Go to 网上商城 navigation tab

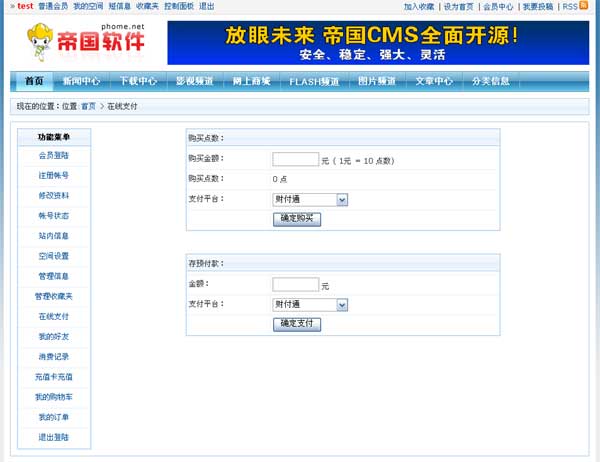[x=251, y=81]
